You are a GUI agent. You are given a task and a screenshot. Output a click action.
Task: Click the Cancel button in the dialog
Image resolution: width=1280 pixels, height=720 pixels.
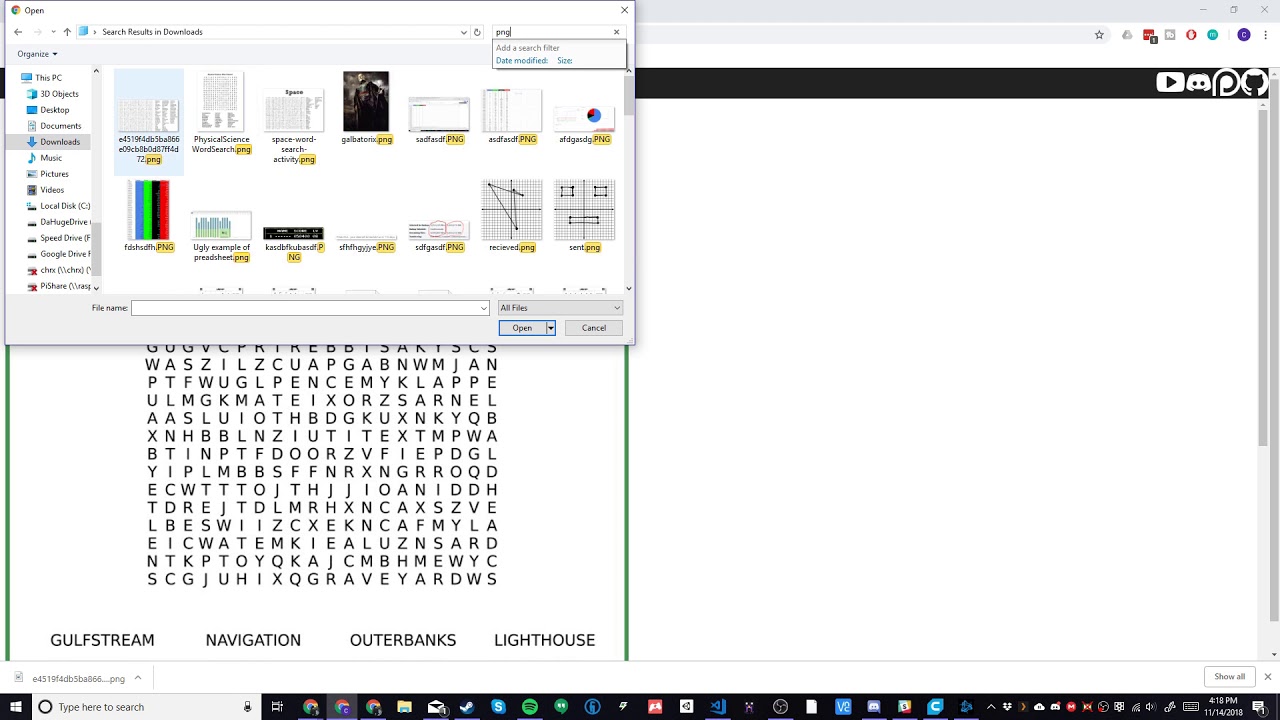pyautogui.click(x=594, y=328)
